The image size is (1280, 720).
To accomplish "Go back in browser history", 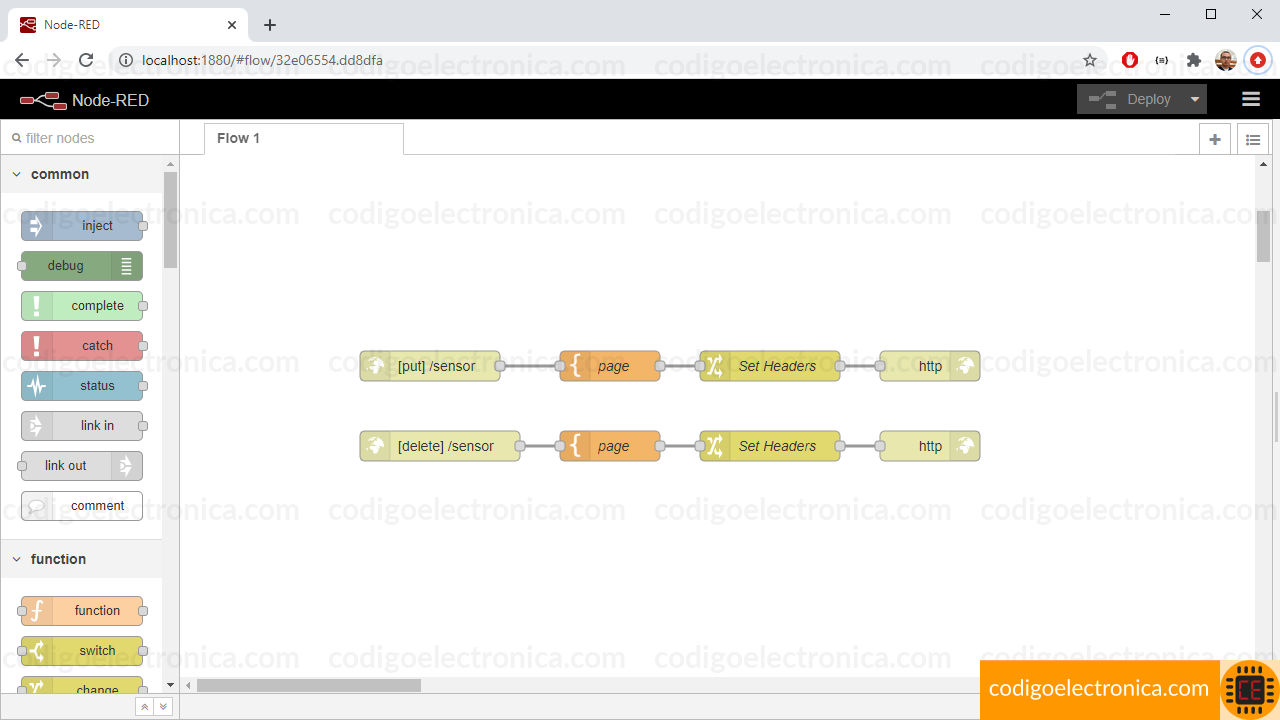I will (22, 60).
